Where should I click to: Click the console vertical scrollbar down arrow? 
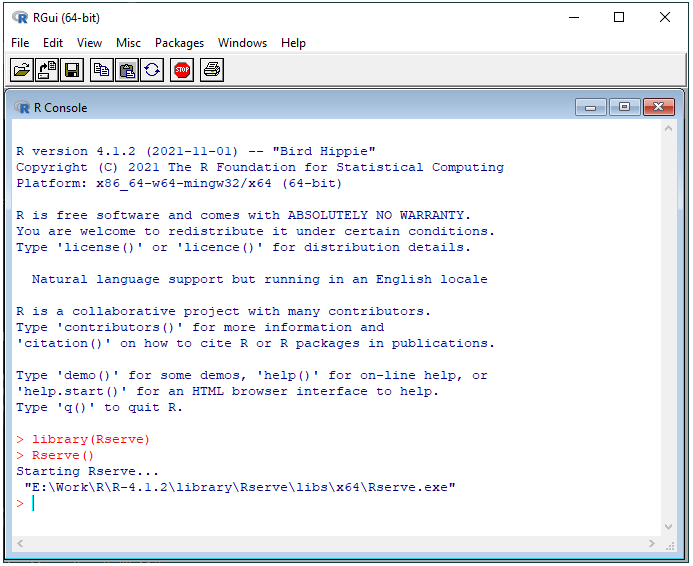coord(669,527)
